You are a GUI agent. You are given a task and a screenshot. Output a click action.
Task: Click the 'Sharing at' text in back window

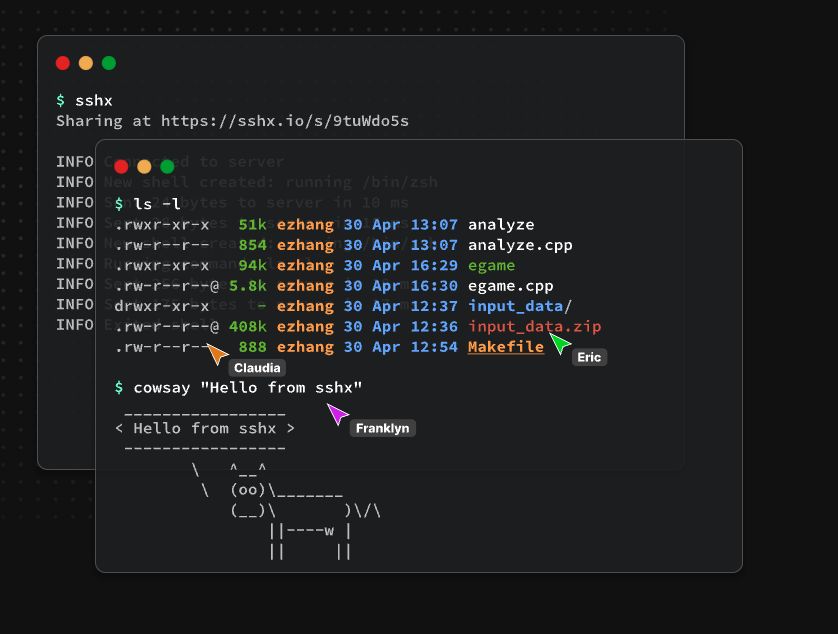103,121
